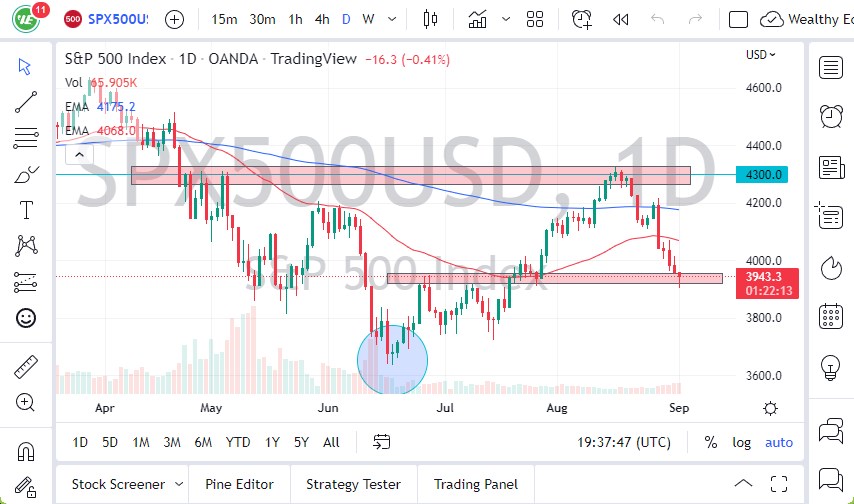Open the candlestick chart type dropdown
854x504 pixels.
(431, 19)
